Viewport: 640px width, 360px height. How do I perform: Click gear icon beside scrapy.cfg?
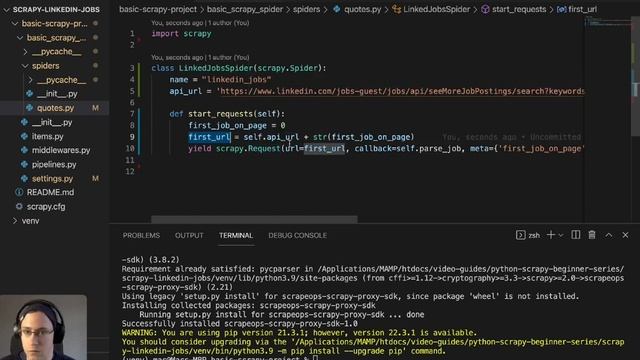pos(19,206)
